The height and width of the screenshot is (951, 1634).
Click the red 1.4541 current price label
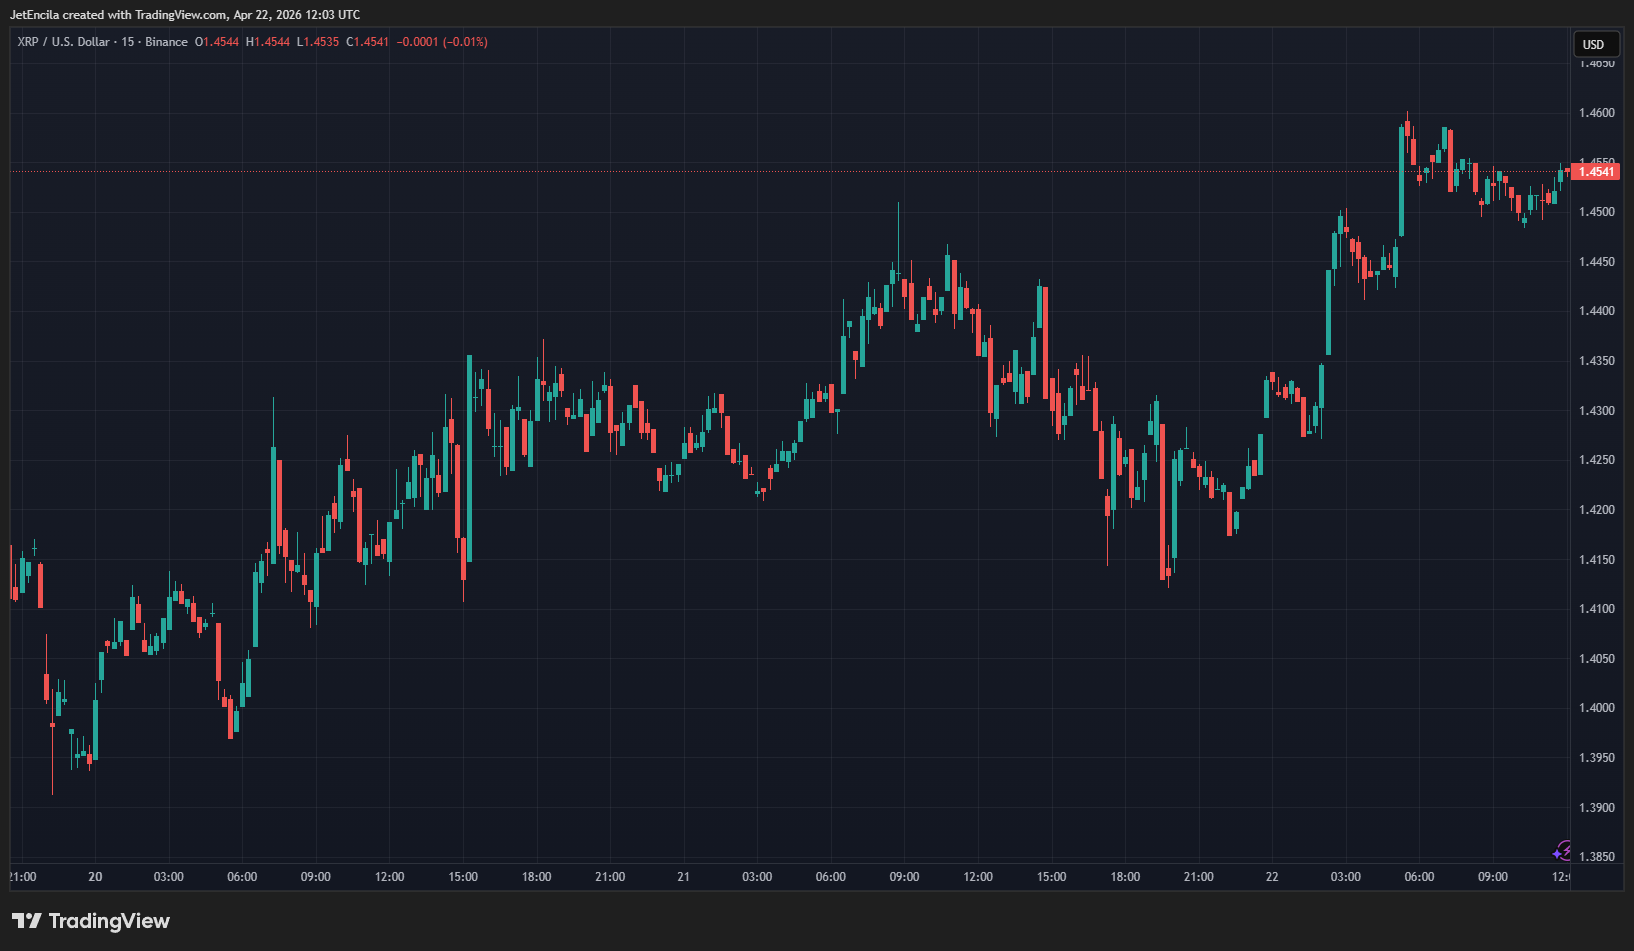pyautogui.click(x=1595, y=172)
